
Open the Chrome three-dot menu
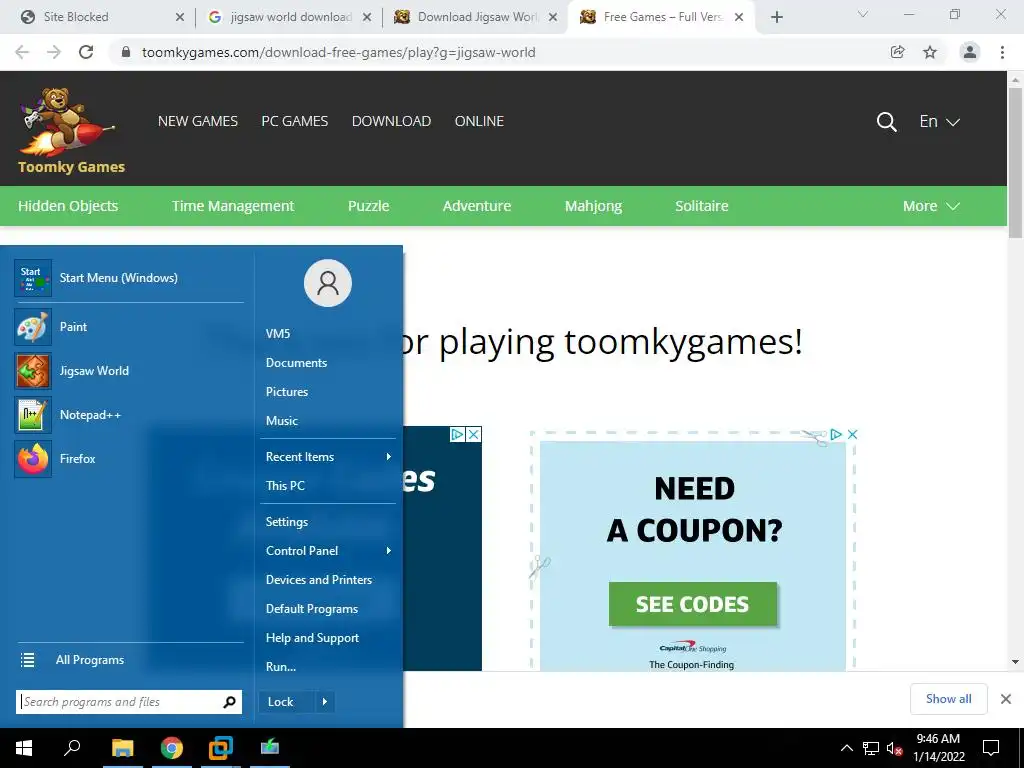point(1002,52)
